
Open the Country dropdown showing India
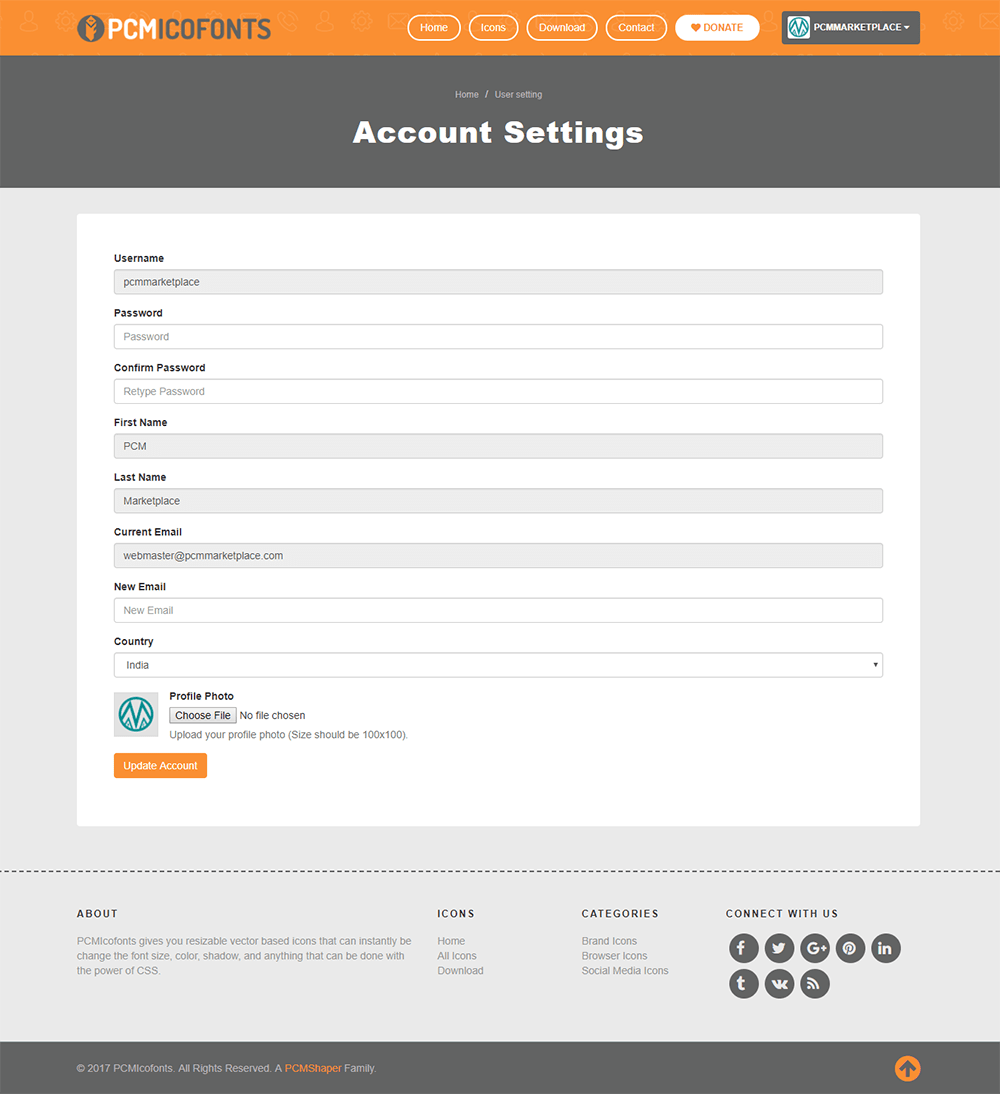(498, 665)
